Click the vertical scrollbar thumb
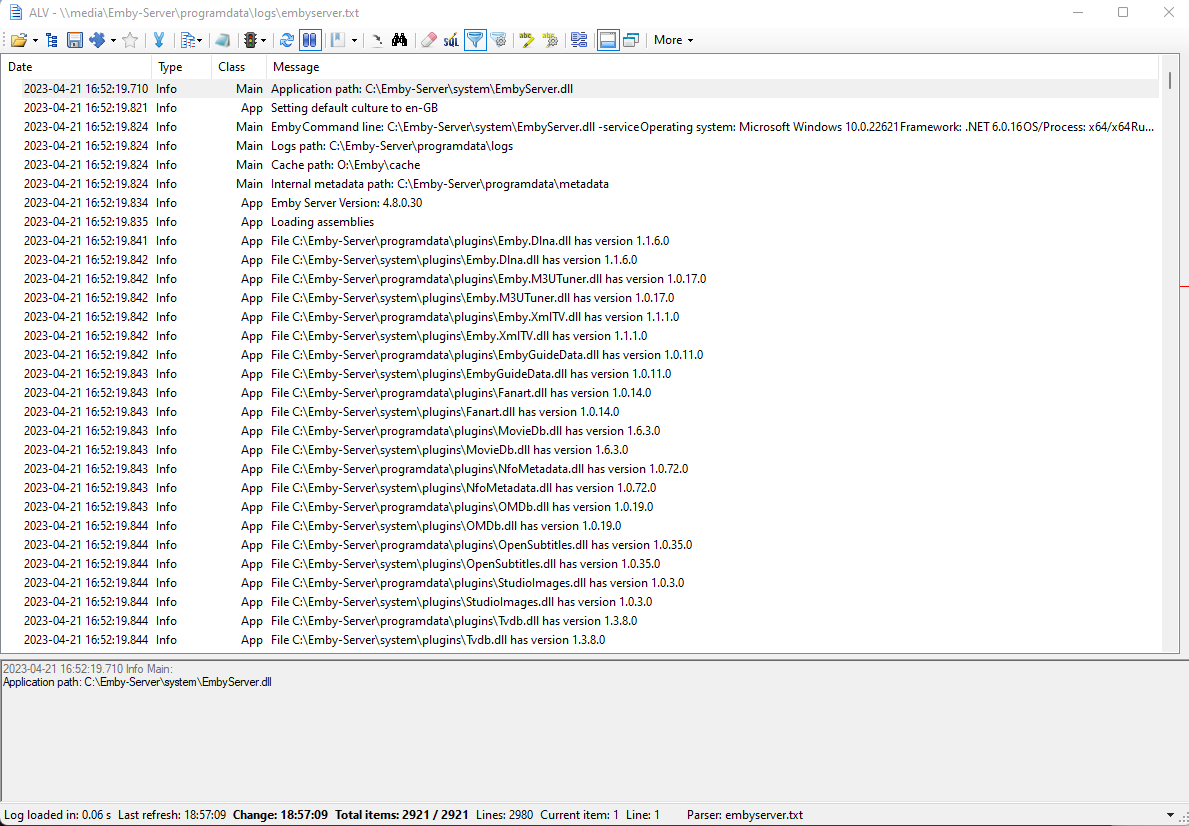 click(x=1170, y=80)
